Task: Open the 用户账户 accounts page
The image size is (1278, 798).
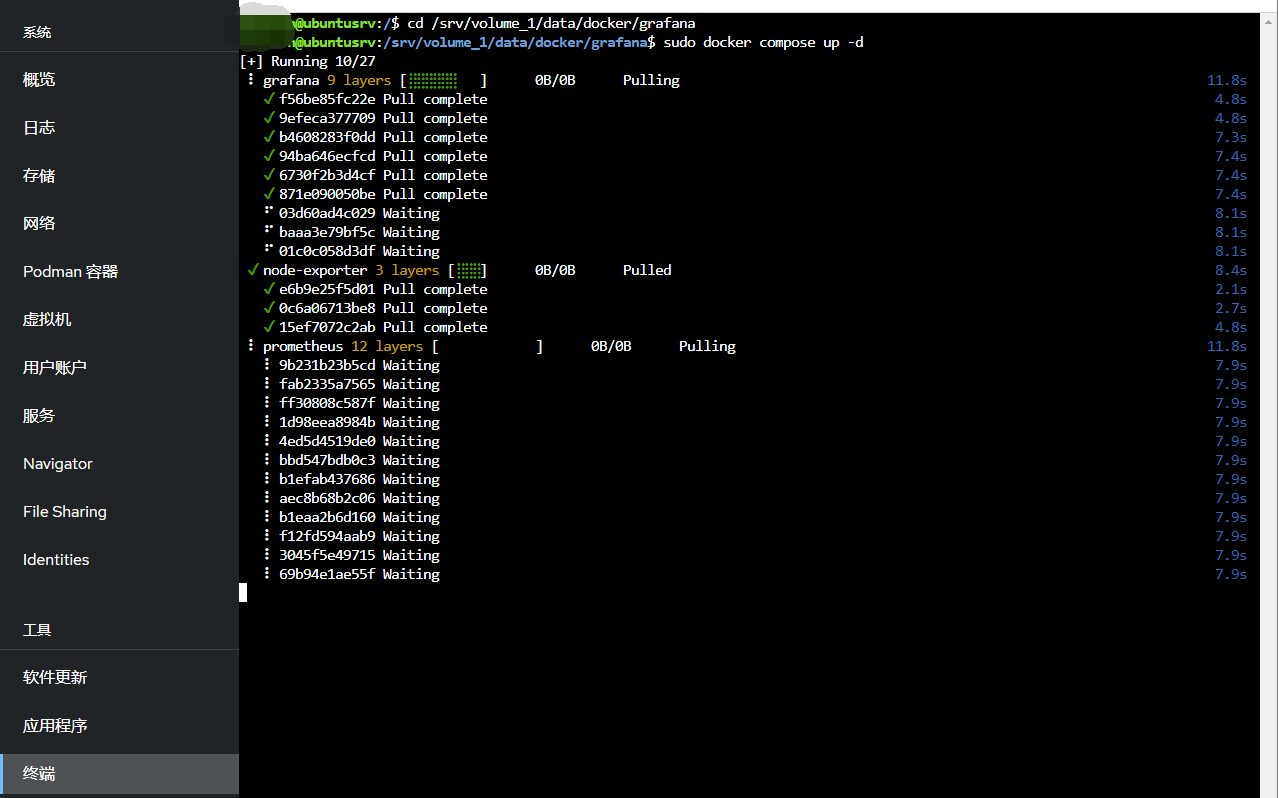Action: (x=55, y=368)
